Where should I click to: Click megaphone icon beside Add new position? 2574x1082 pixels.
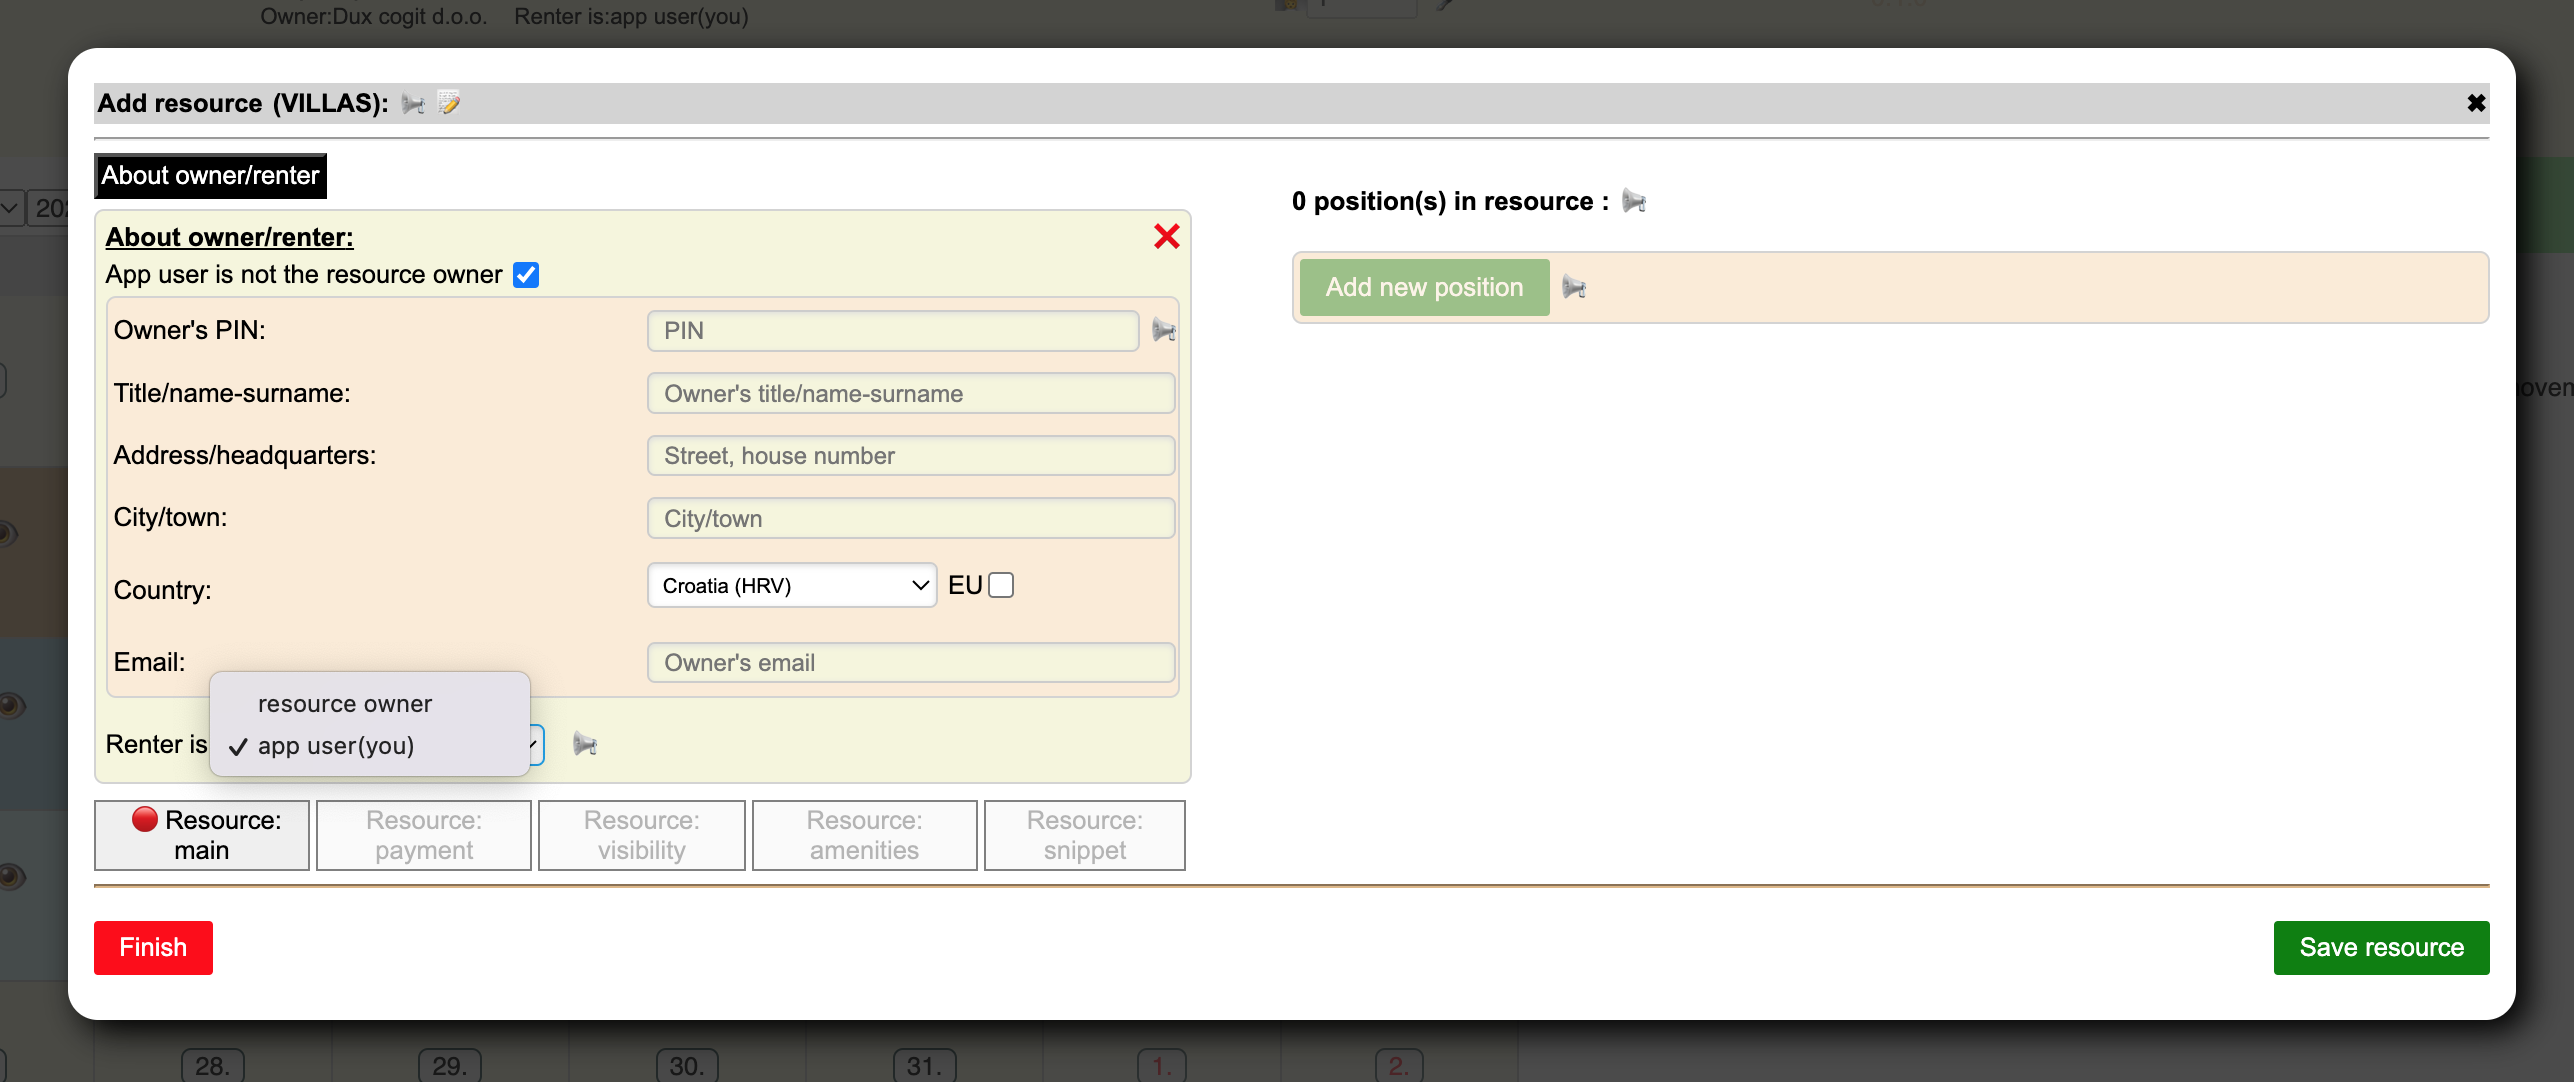(1574, 288)
